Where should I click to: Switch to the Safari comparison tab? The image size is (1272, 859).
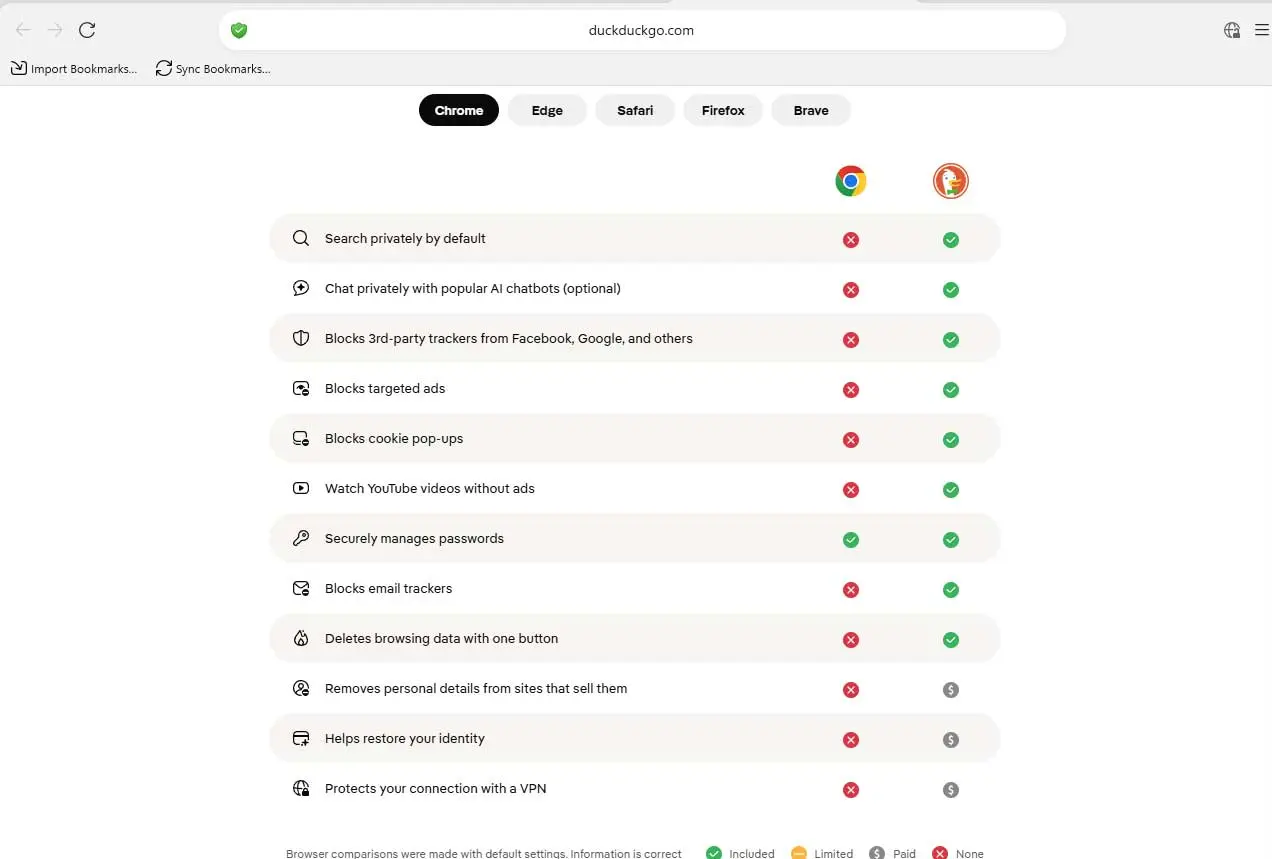pos(635,110)
